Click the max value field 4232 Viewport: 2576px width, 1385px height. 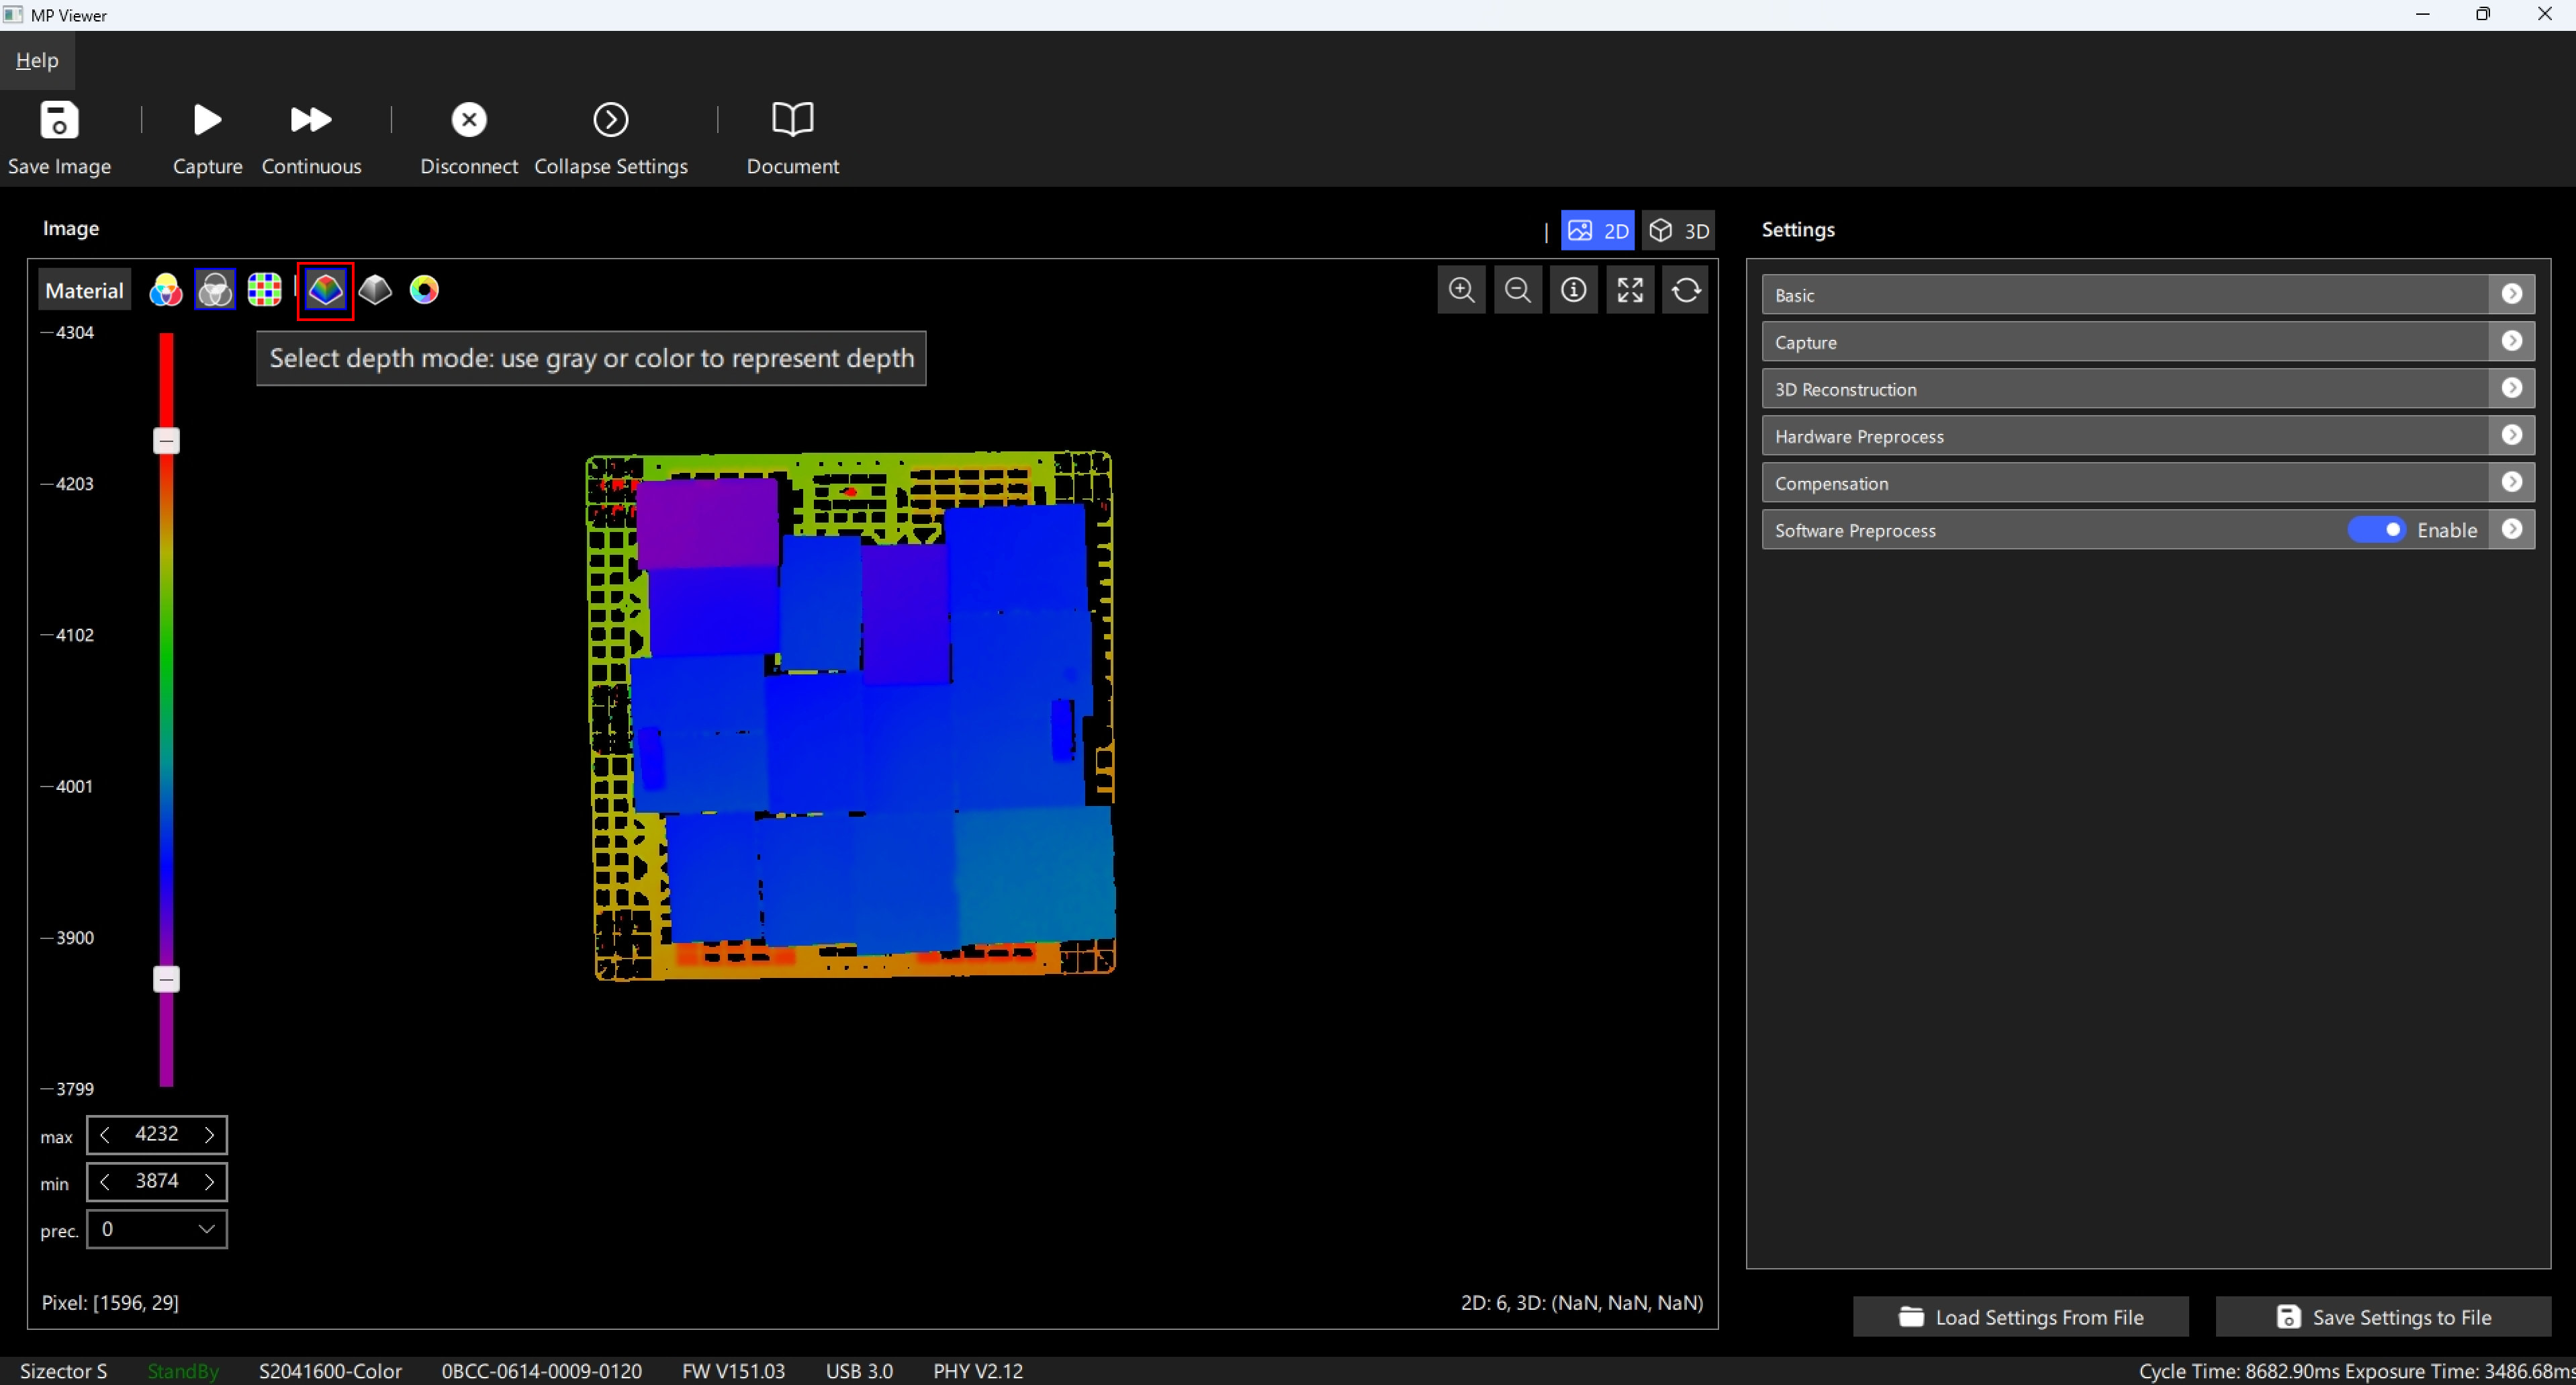[157, 1134]
